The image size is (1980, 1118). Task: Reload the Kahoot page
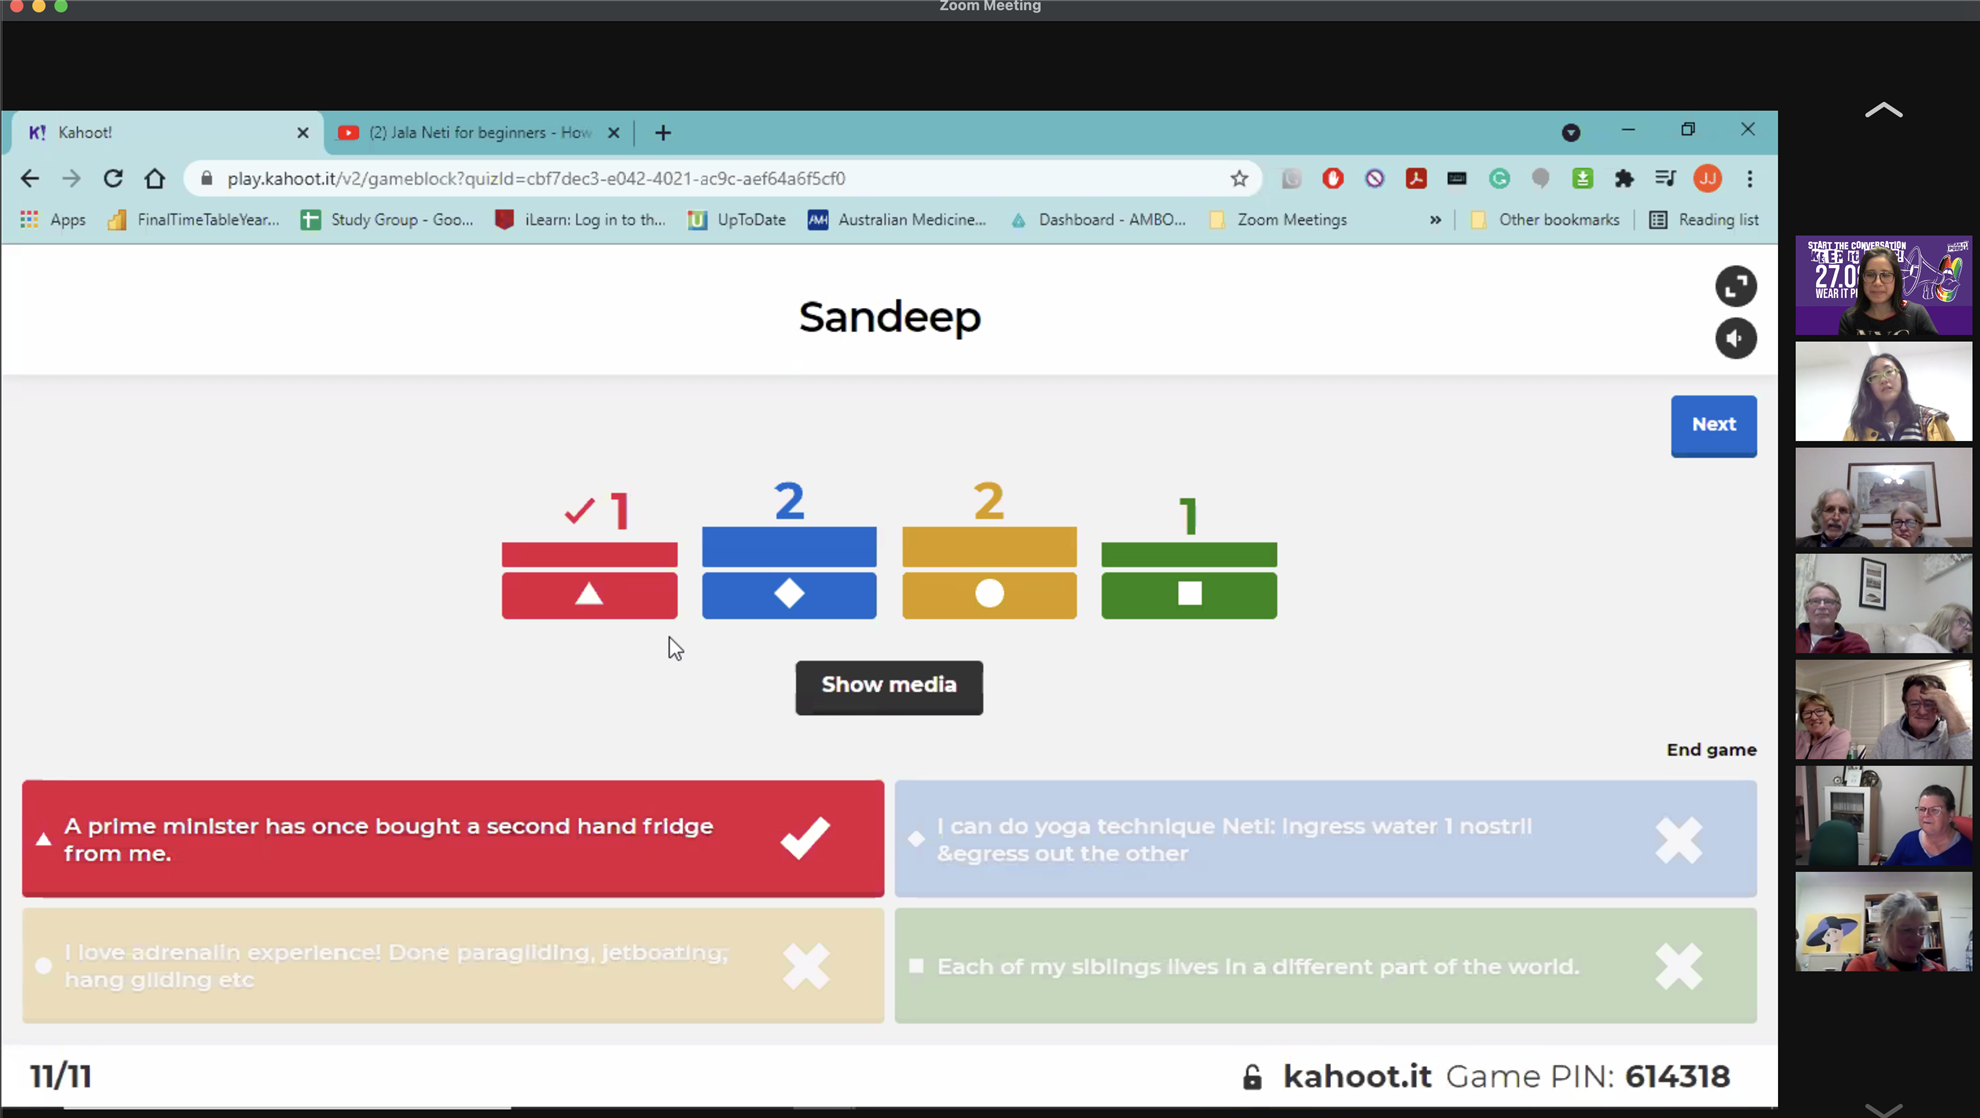[x=113, y=179]
